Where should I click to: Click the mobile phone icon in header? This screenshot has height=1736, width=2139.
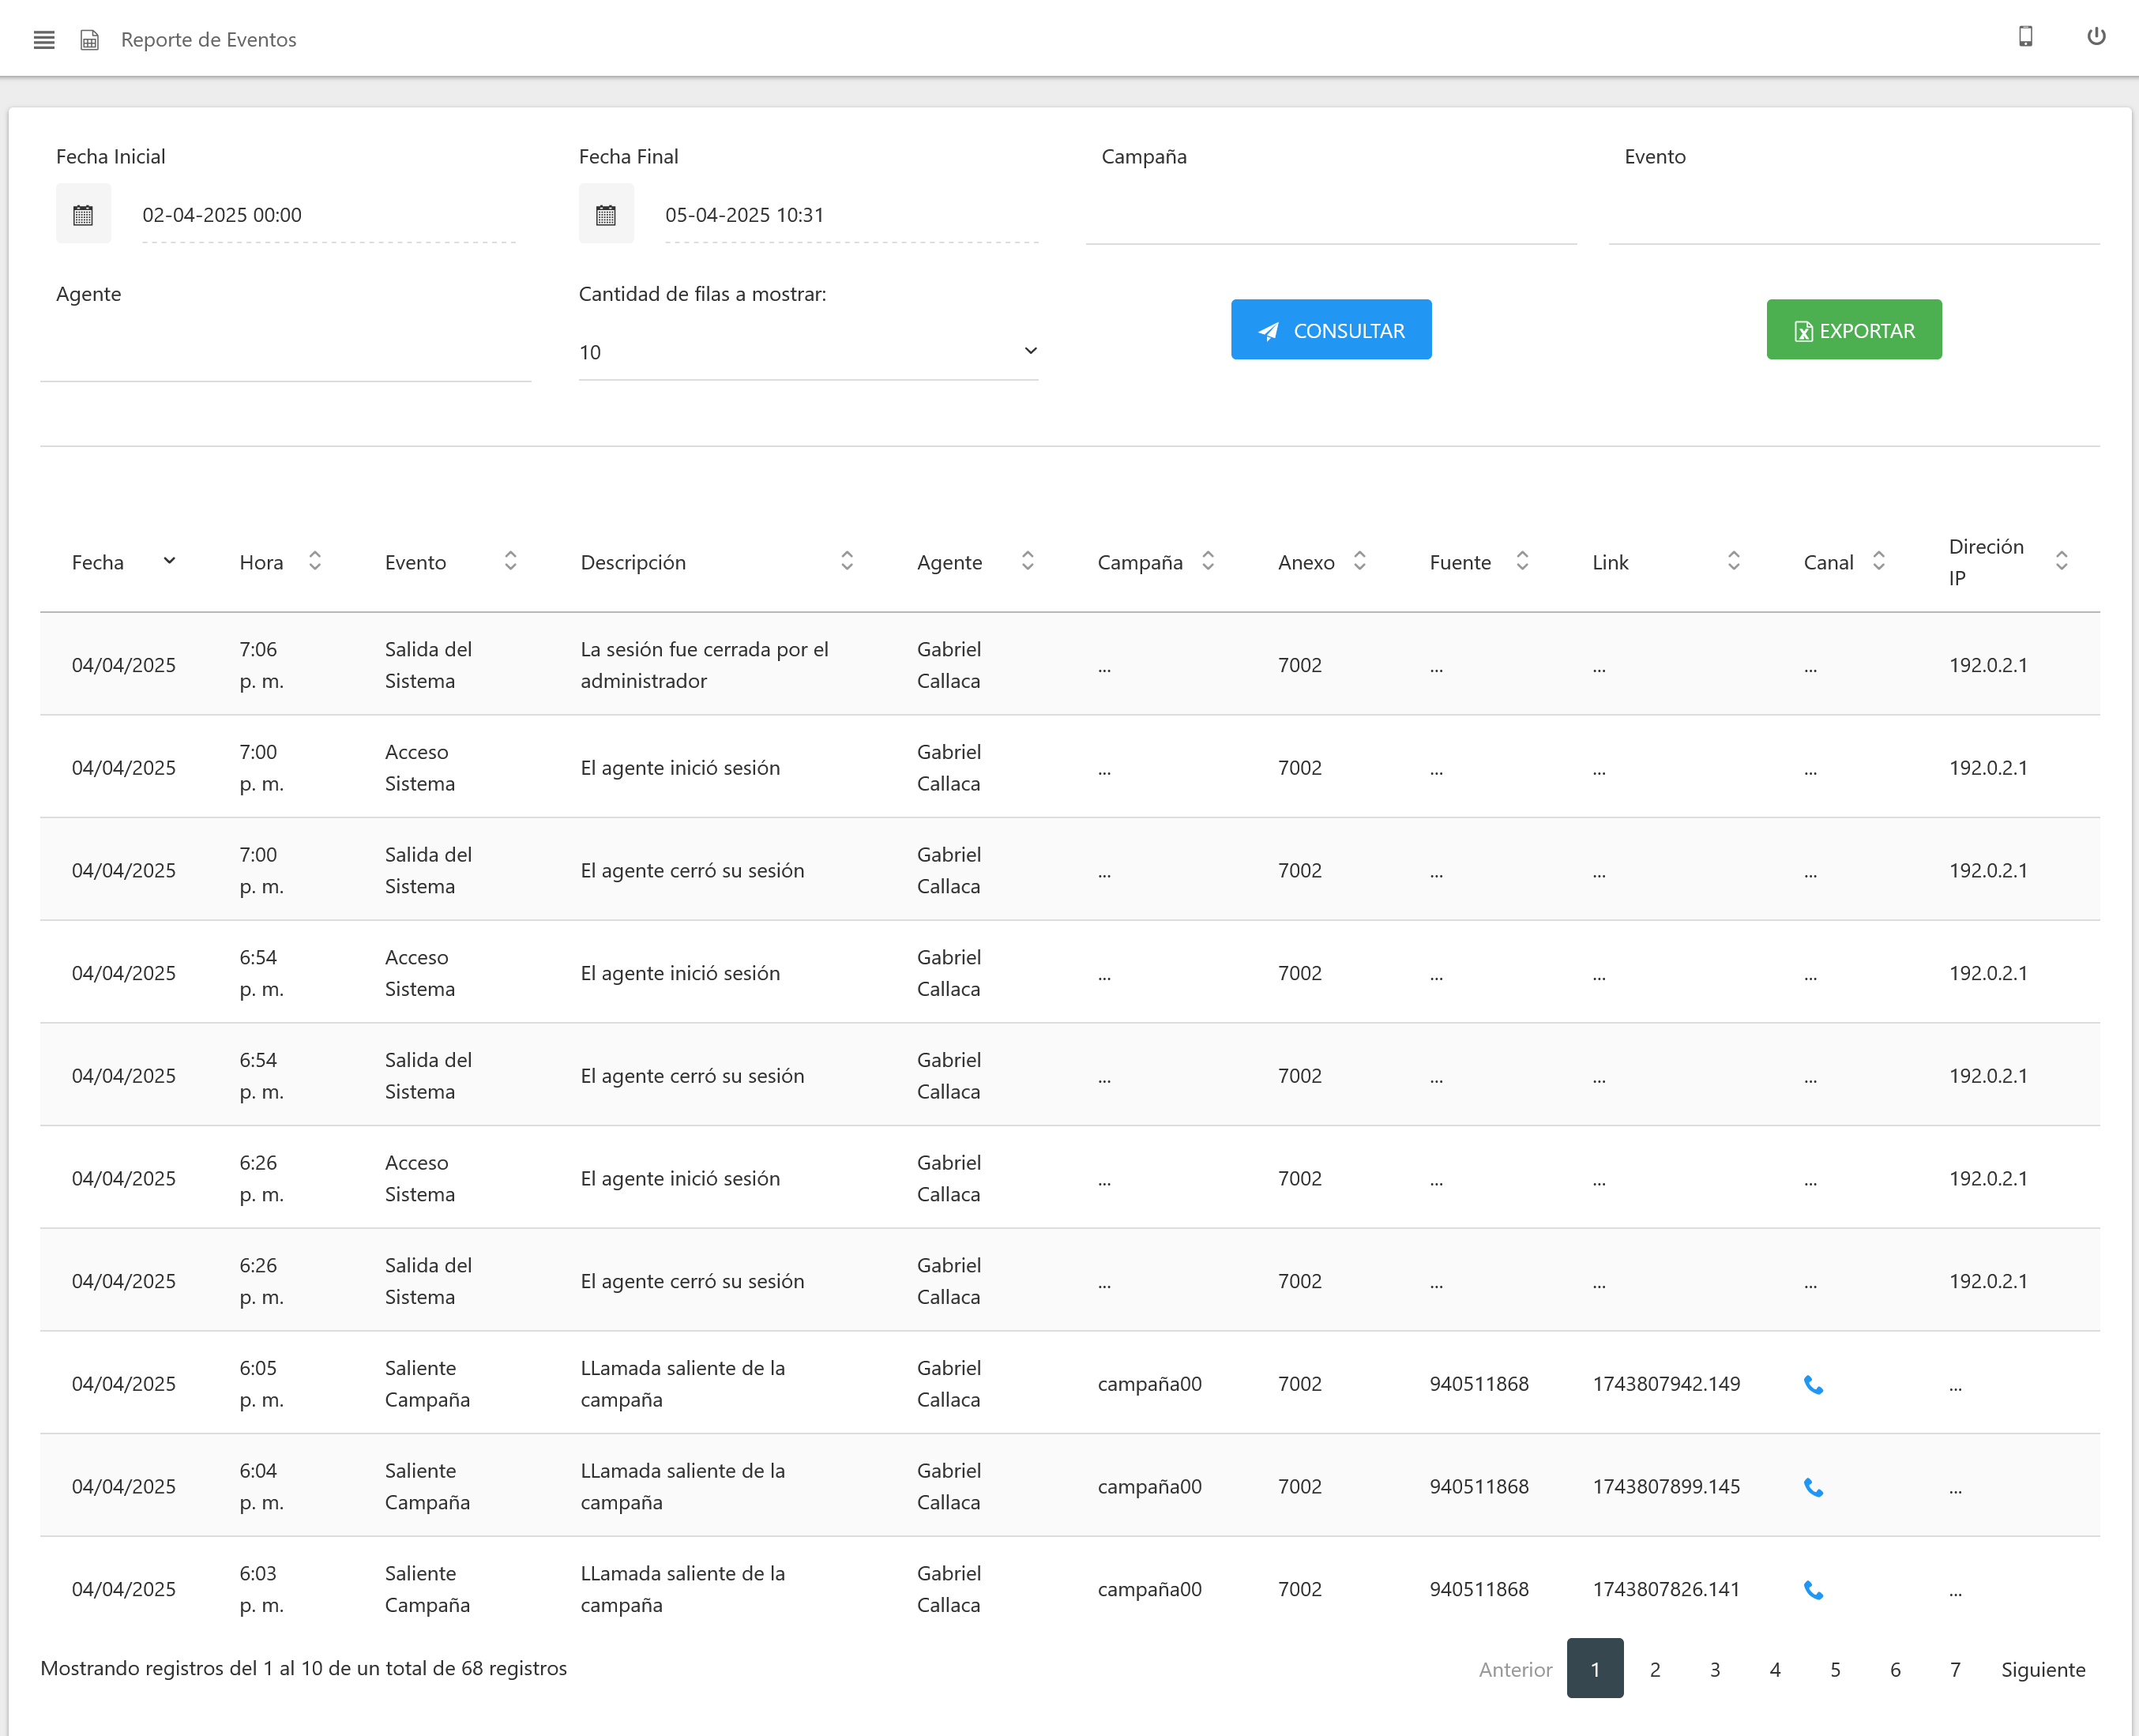coord(2025,37)
